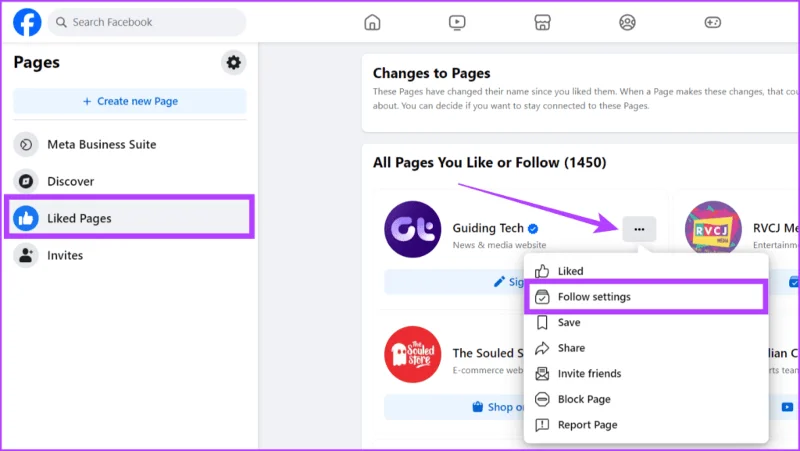Choose Liked in the dropdown menu
800x451 pixels.
pyautogui.click(x=646, y=271)
